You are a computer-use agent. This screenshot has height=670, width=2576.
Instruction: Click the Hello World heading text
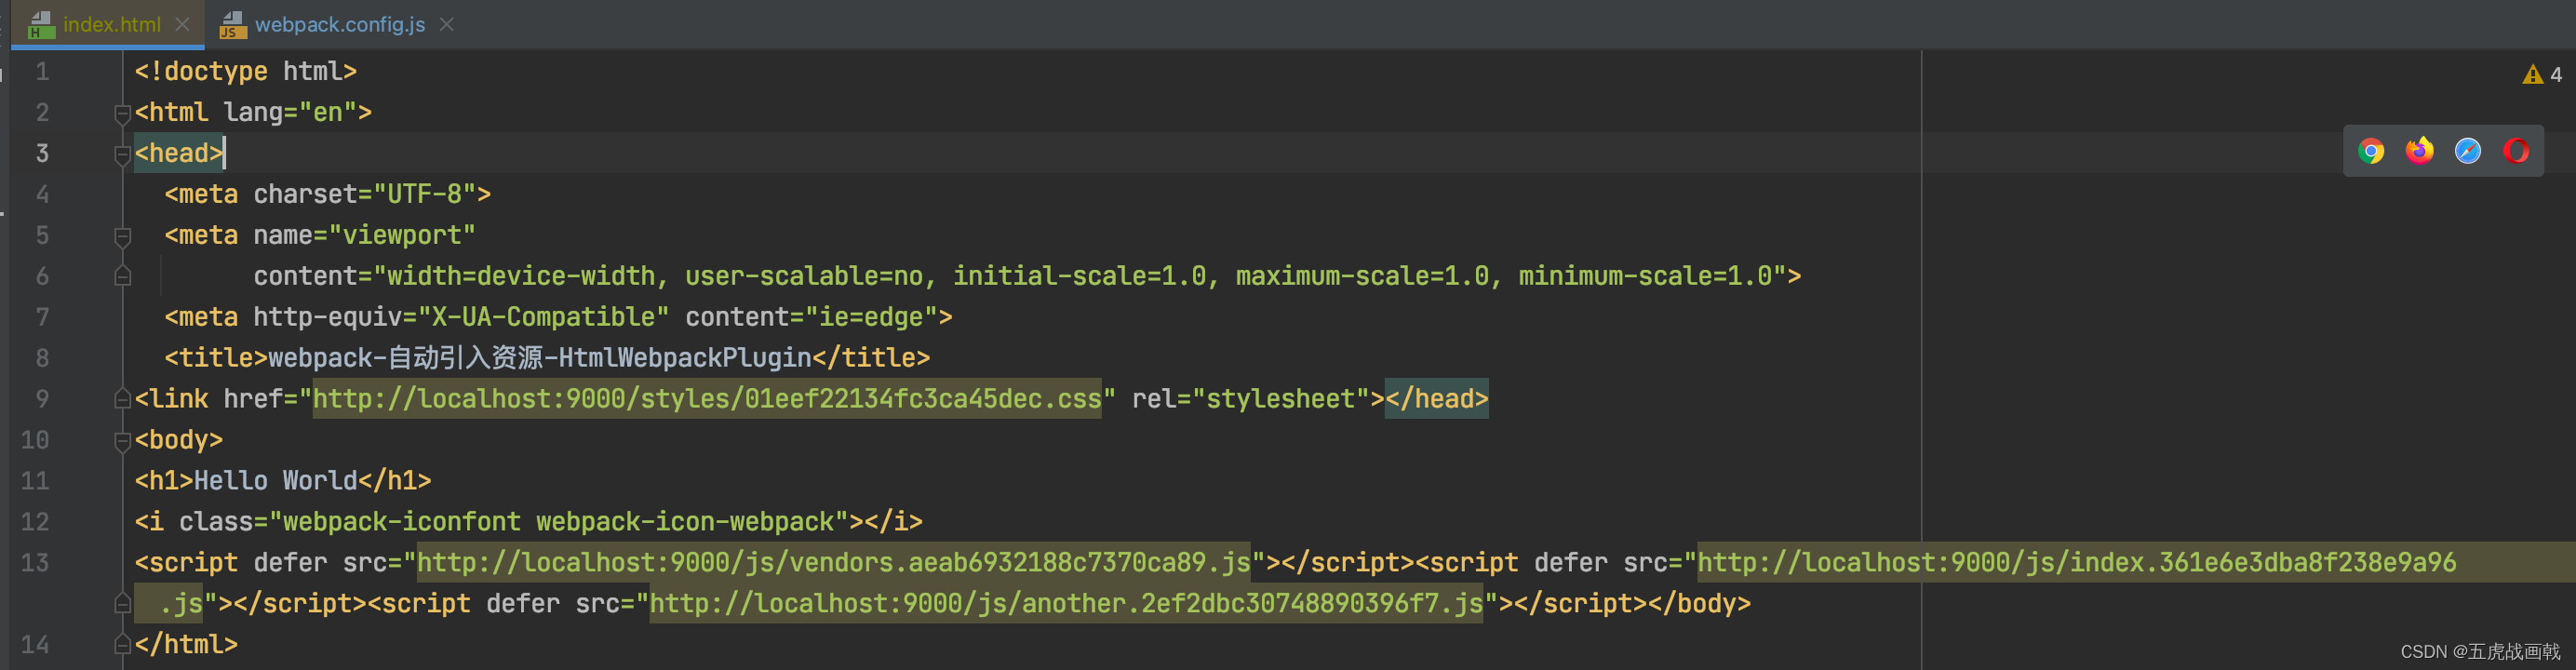[275, 481]
